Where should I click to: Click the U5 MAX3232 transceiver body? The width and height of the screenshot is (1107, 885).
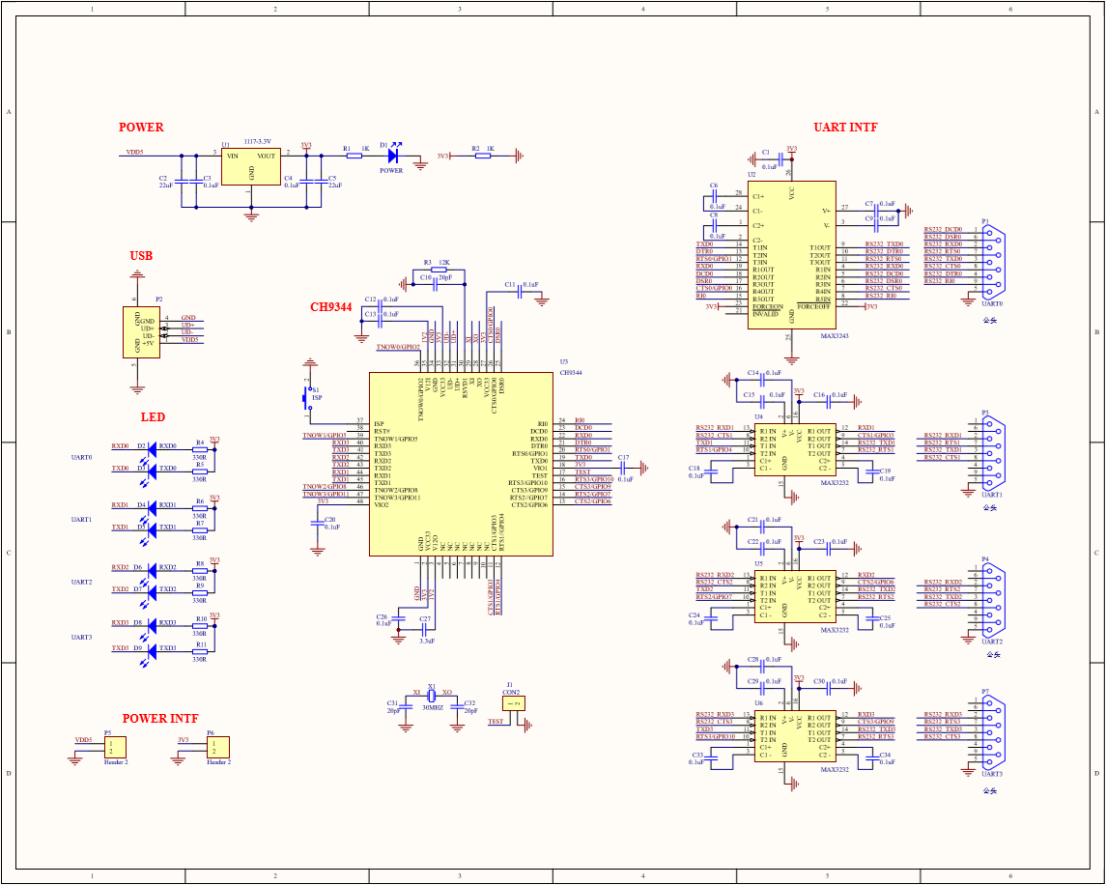(x=795, y=596)
